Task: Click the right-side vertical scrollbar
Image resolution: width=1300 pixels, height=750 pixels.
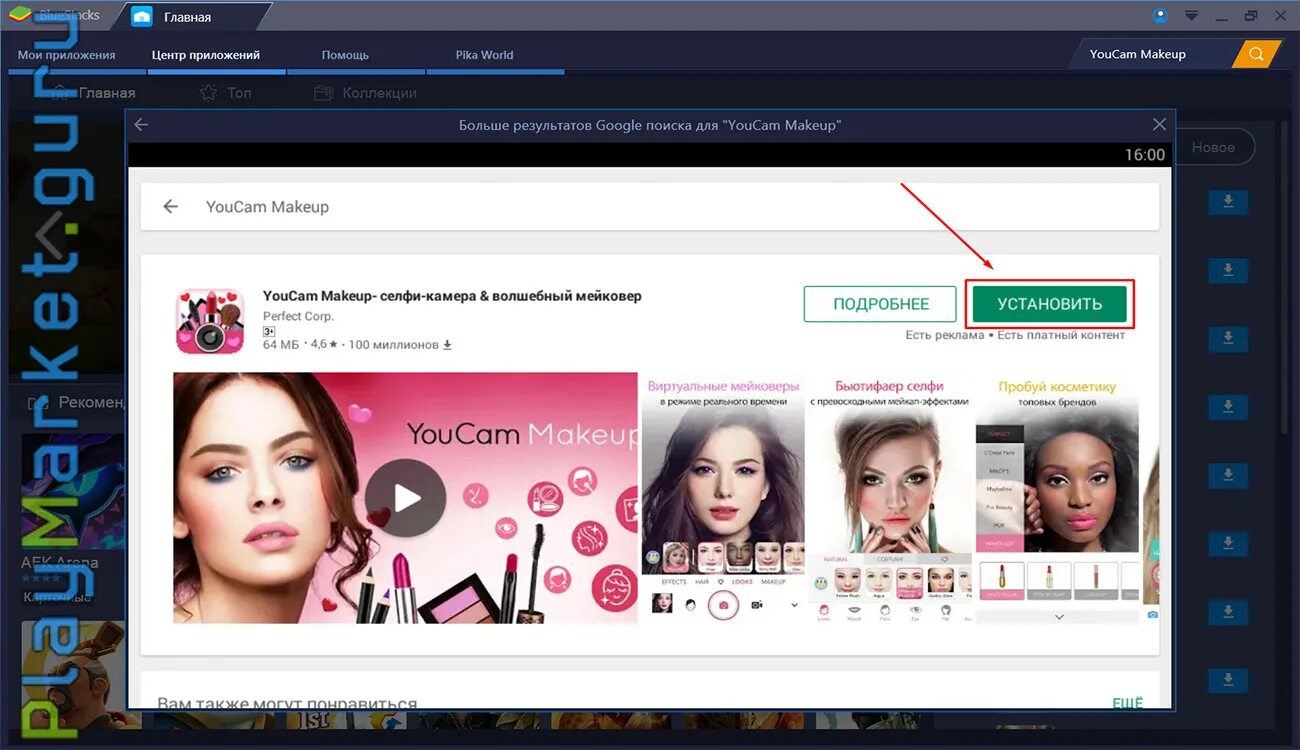Action: (1286, 280)
